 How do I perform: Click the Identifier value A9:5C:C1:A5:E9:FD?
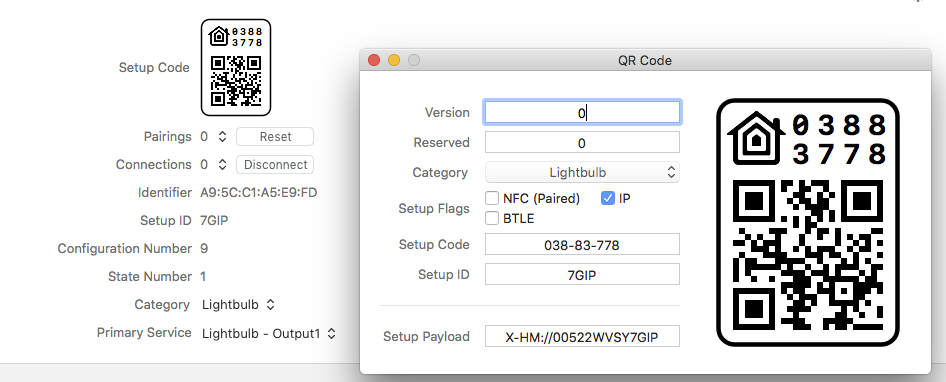tap(259, 193)
